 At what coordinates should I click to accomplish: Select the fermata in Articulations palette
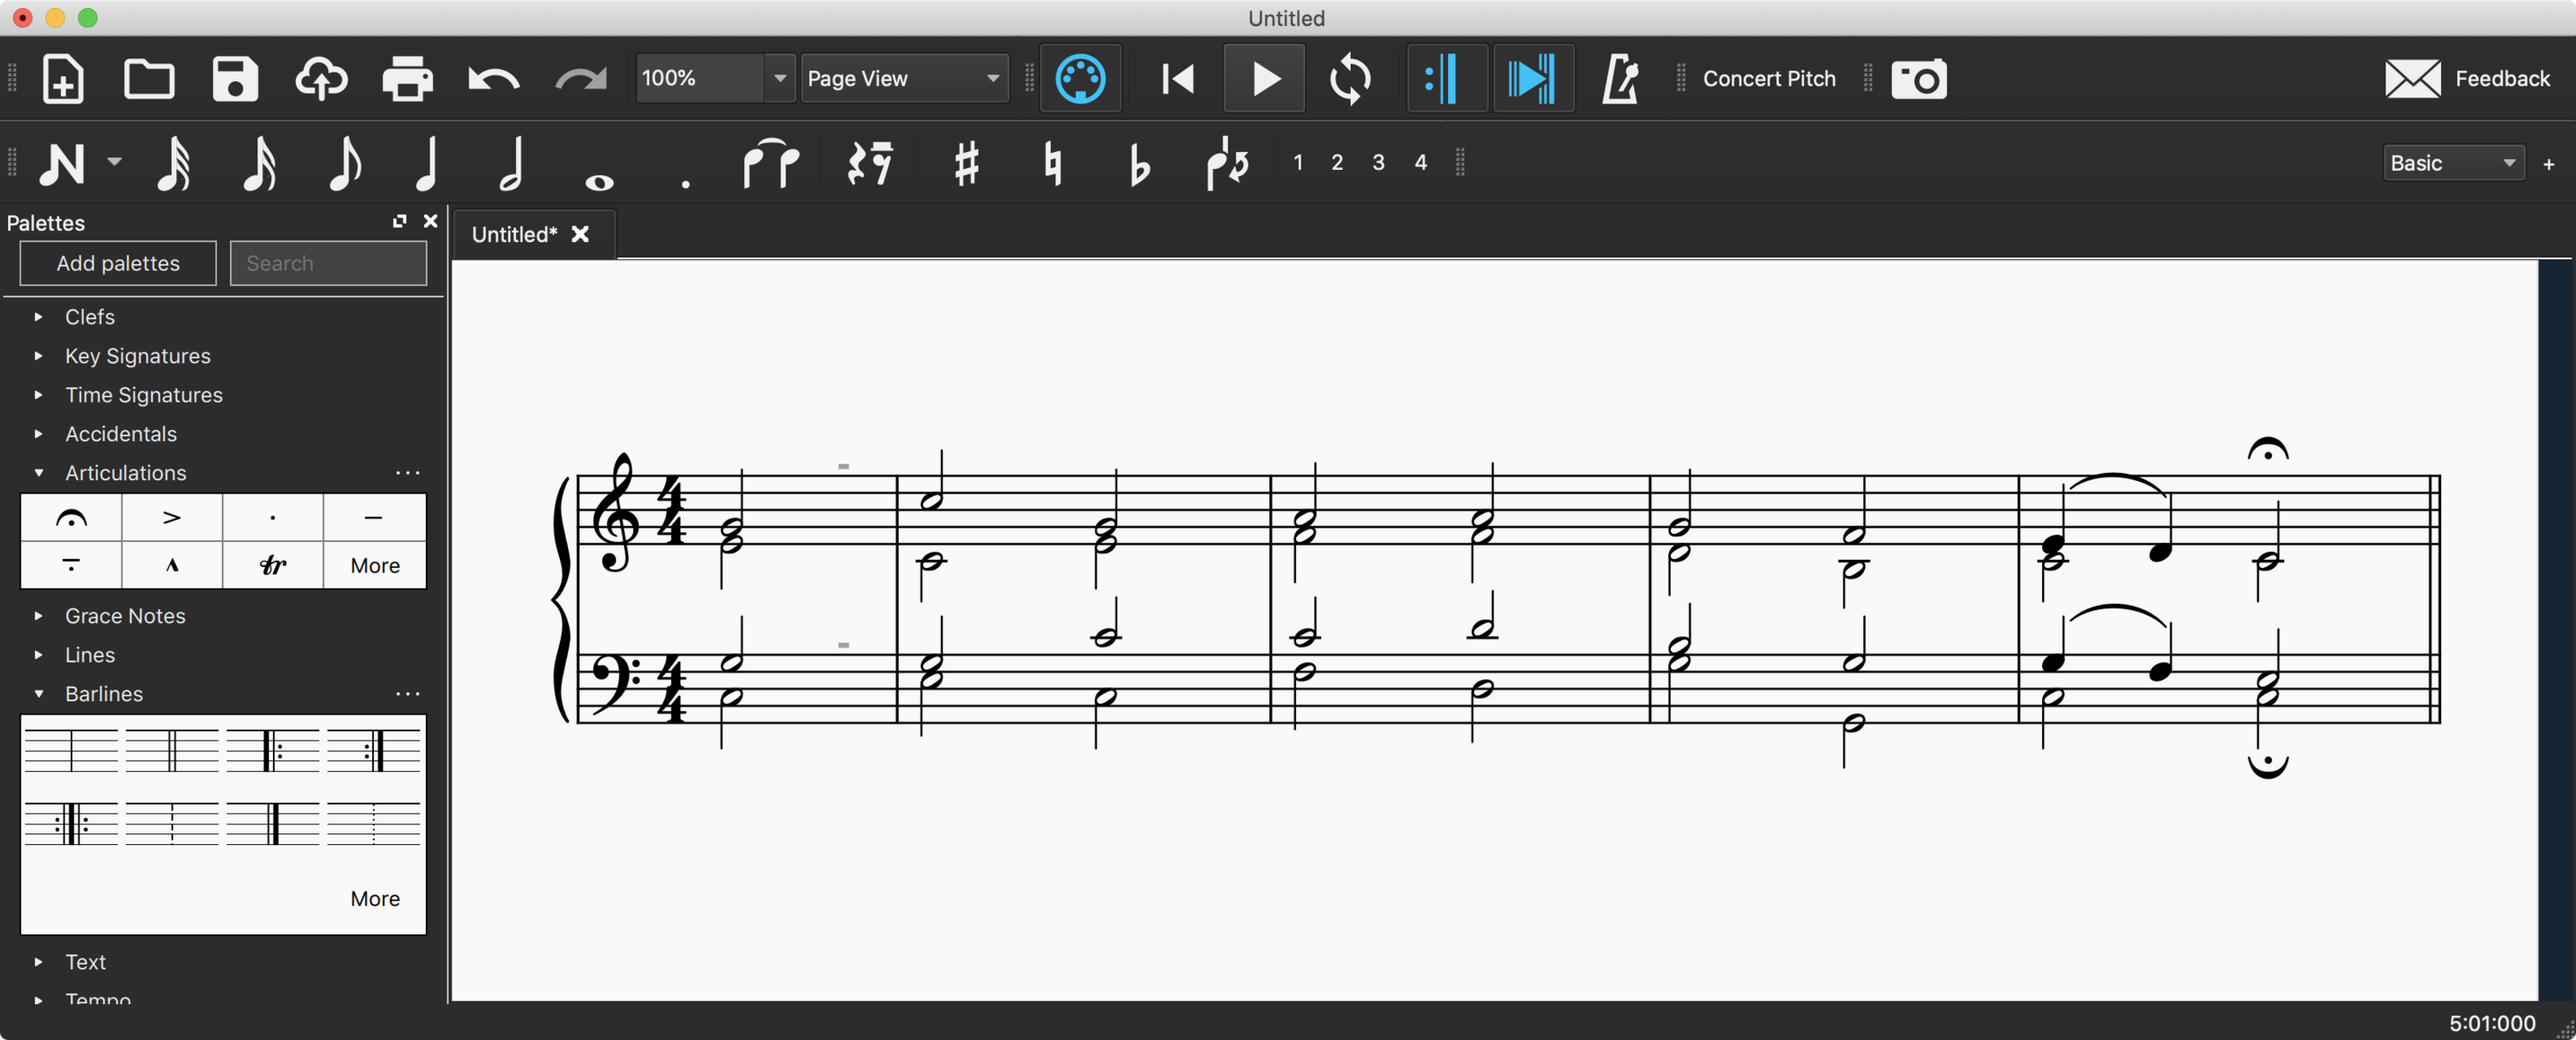[71, 517]
